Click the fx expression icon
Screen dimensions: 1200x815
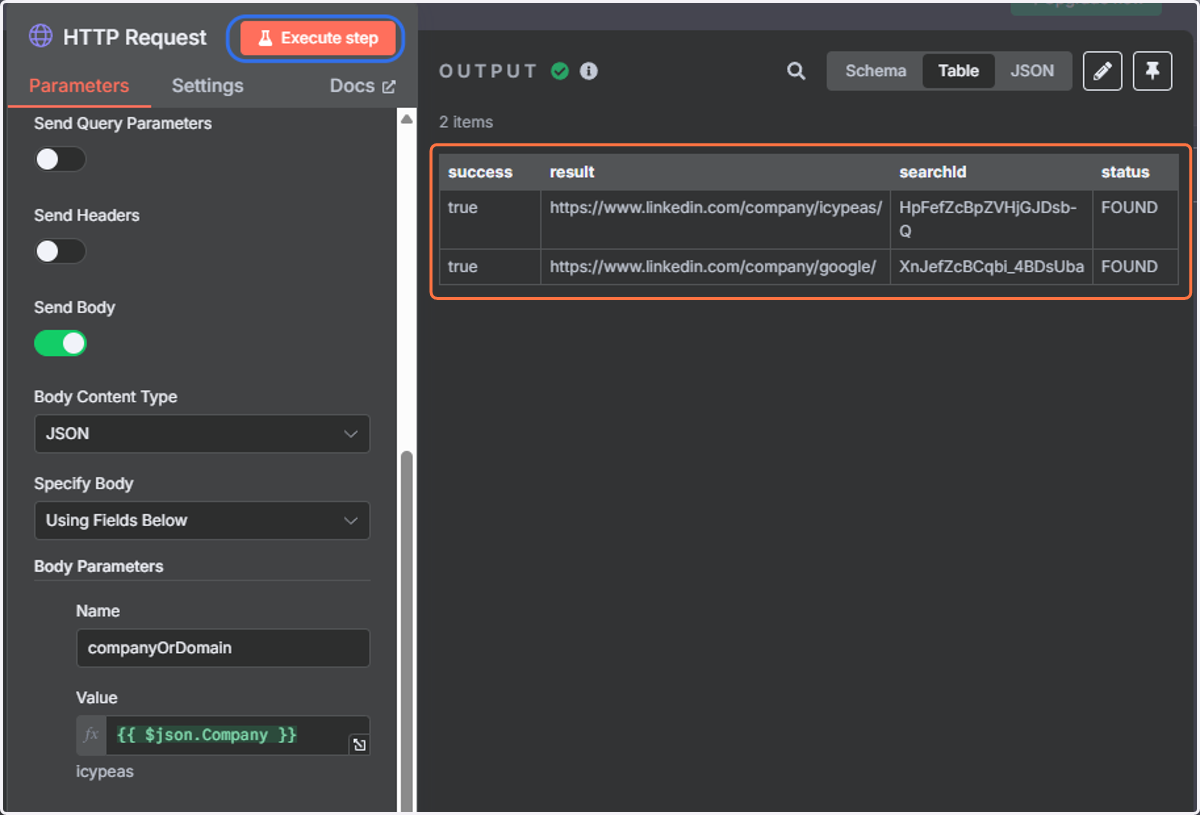click(91, 735)
